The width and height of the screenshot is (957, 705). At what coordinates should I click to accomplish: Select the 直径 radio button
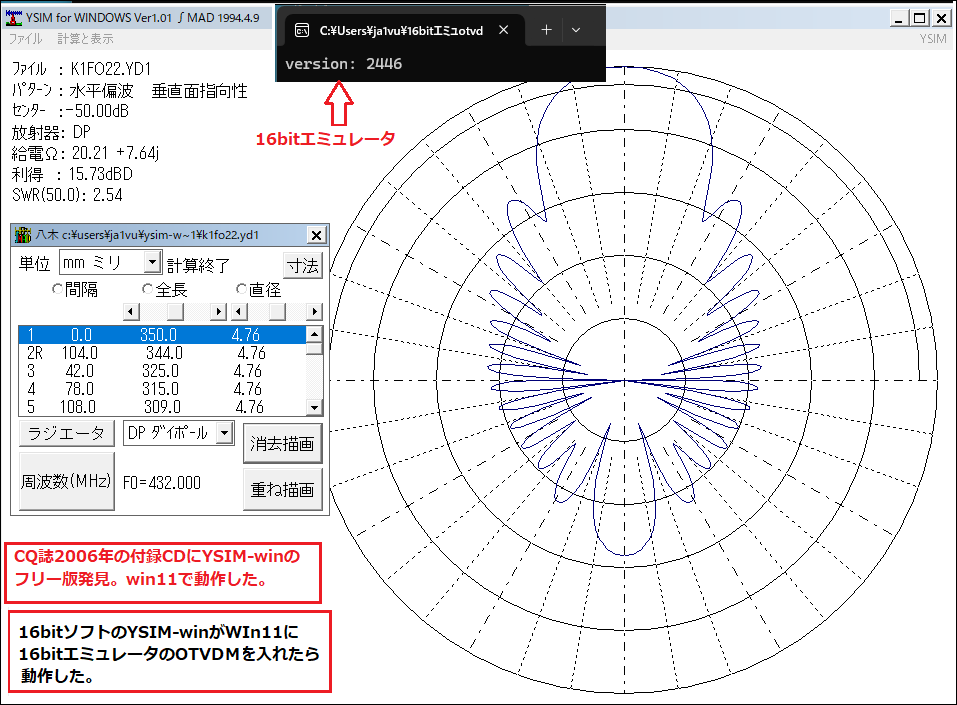pos(241,289)
